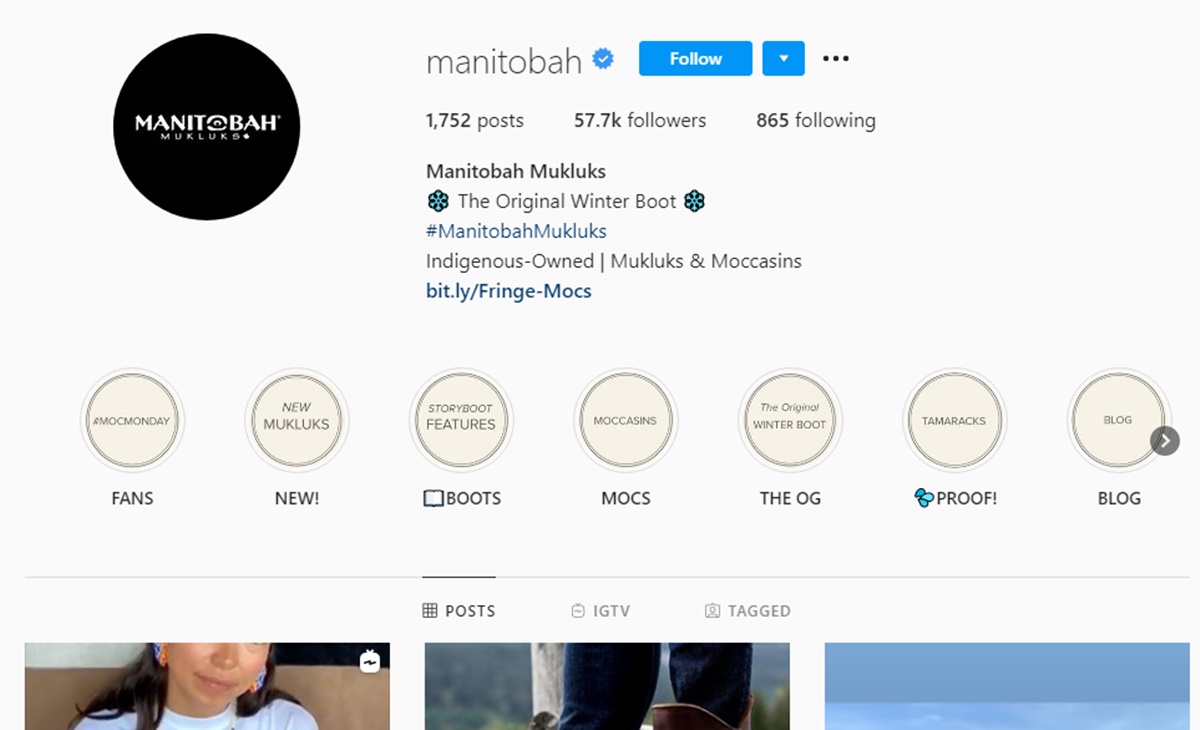The image size is (1200, 730).
Task: Open the Moccasins story highlight
Action: pos(625,421)
